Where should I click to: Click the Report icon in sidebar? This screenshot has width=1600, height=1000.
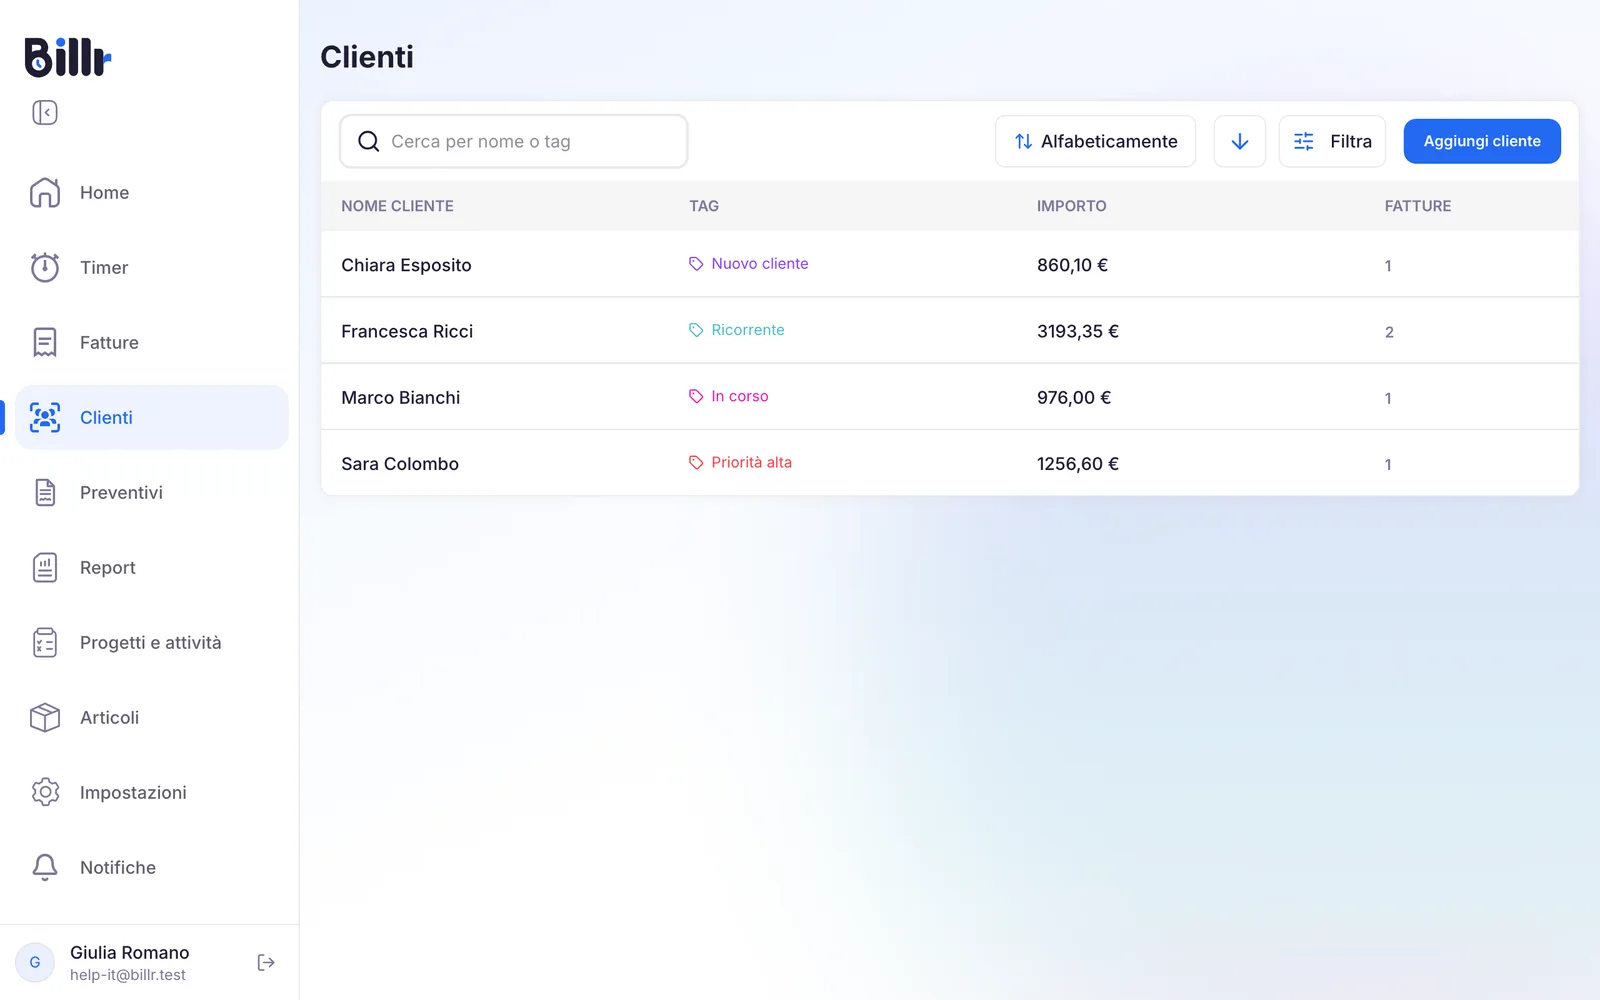pos(45,567)
